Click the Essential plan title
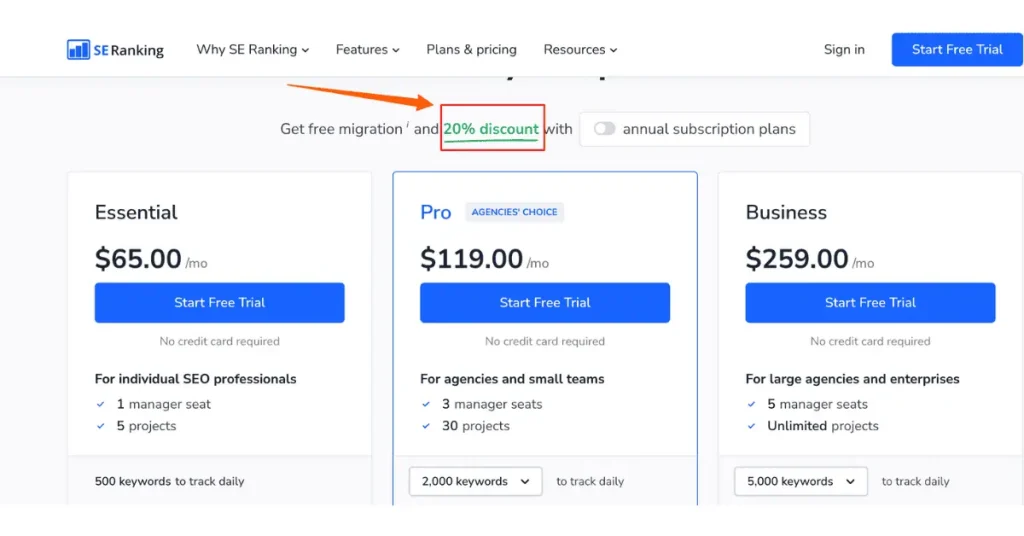Viewport: 1024px width, 536px height. [136, 212]
